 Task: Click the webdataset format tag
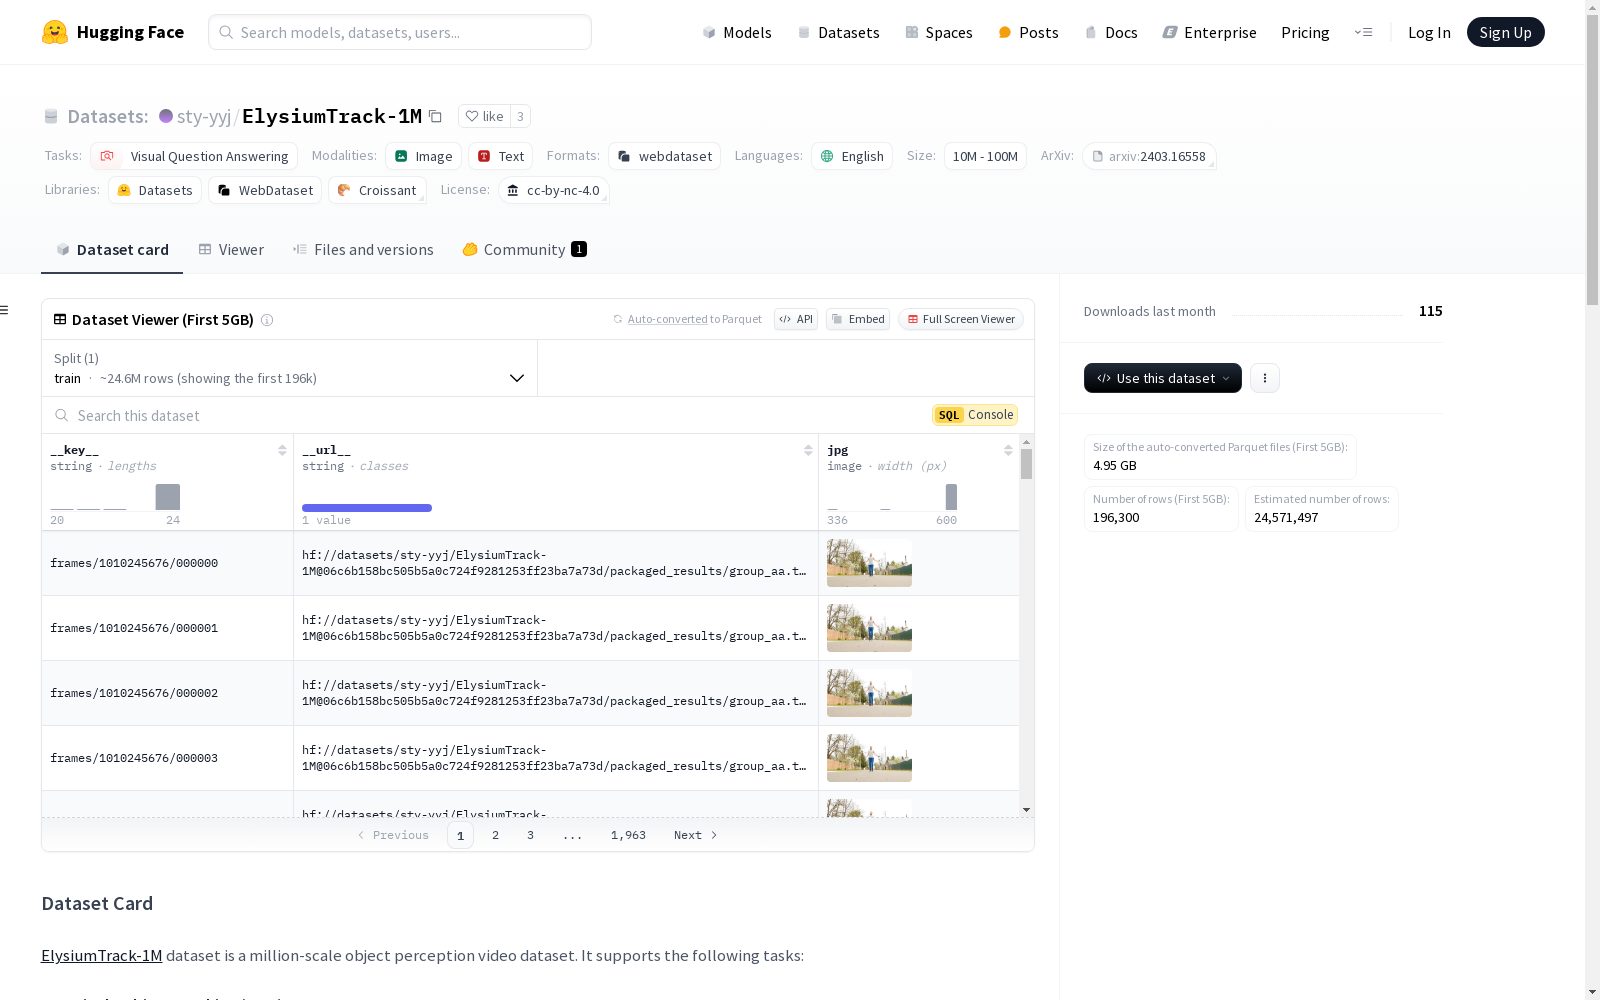point(664,156)
